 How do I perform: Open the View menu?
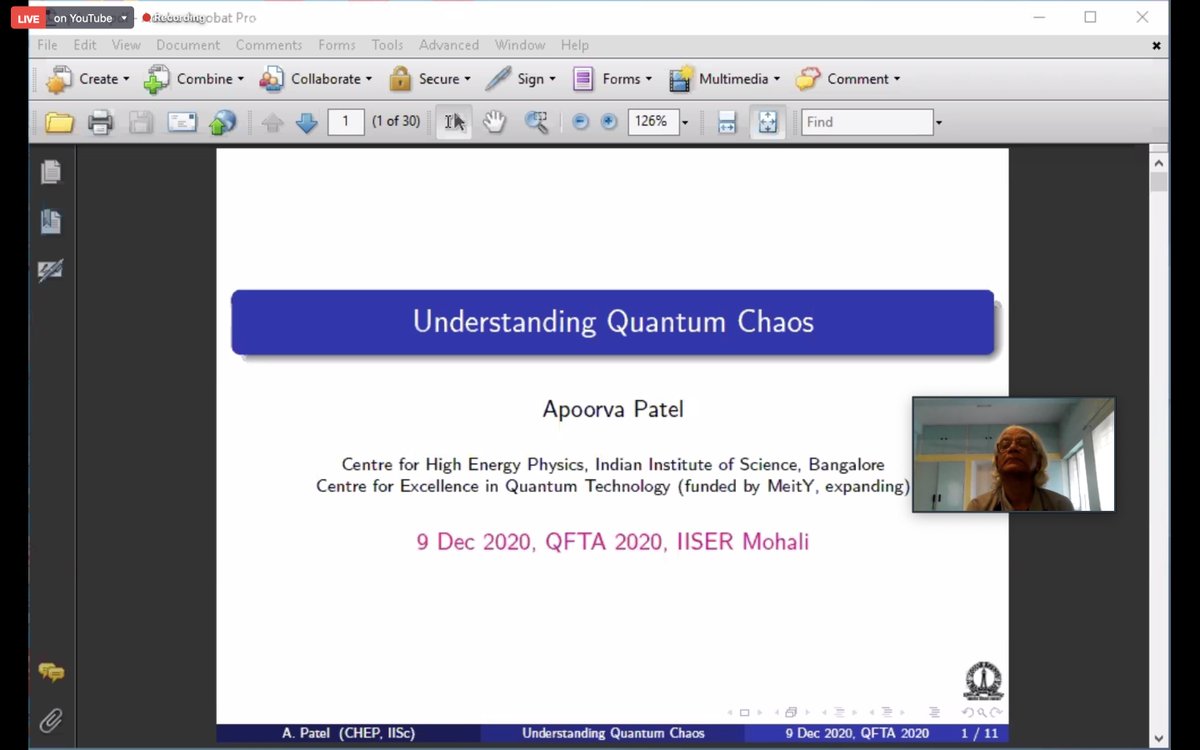tap(126, 45)
